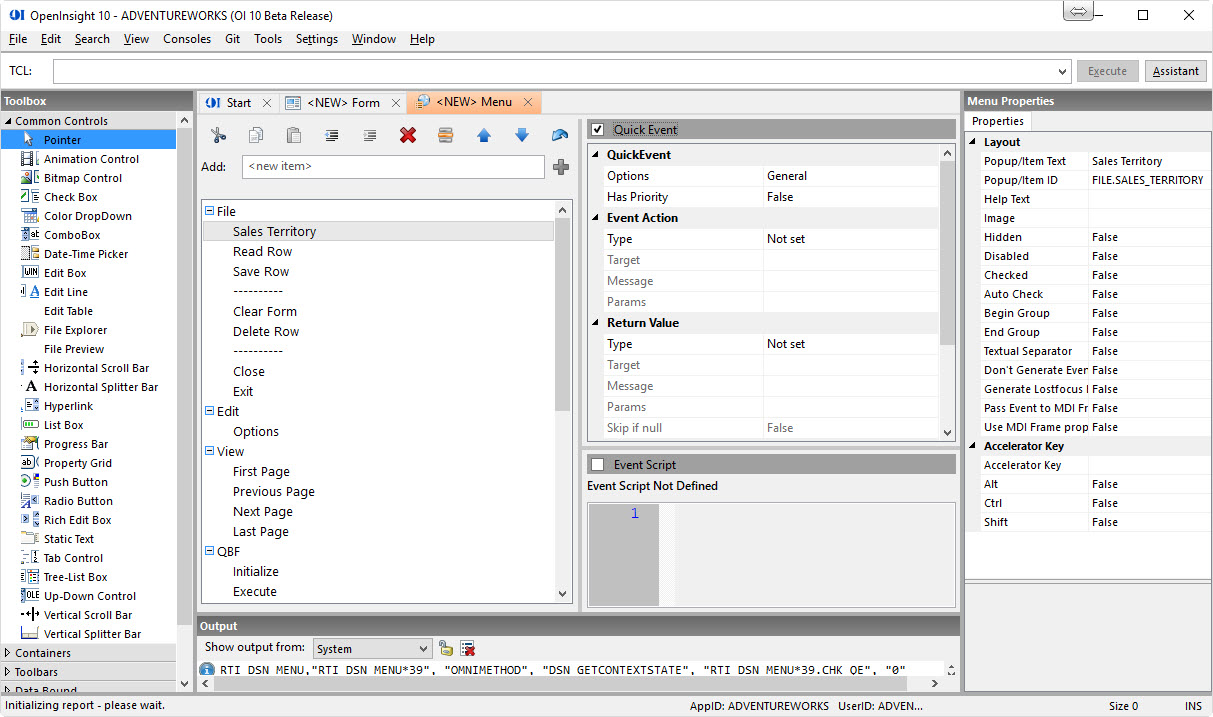Image resolution: width=1213 pixels, height=717 pixels.
Task: Toggle the Ctrl accelerator value
Action: (1148, 503)
